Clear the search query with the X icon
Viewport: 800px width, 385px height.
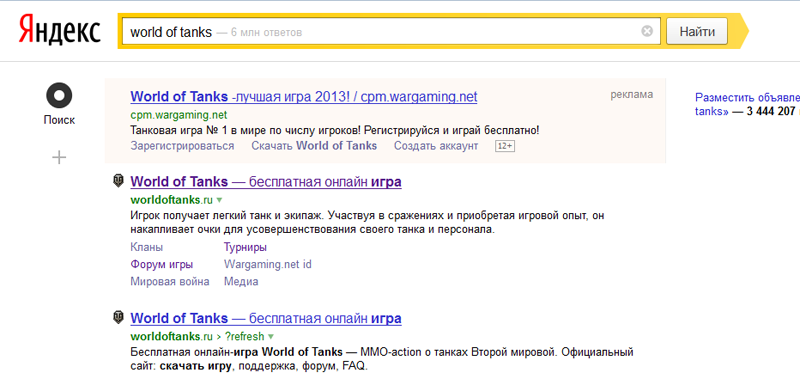click(x=647, y=32)
